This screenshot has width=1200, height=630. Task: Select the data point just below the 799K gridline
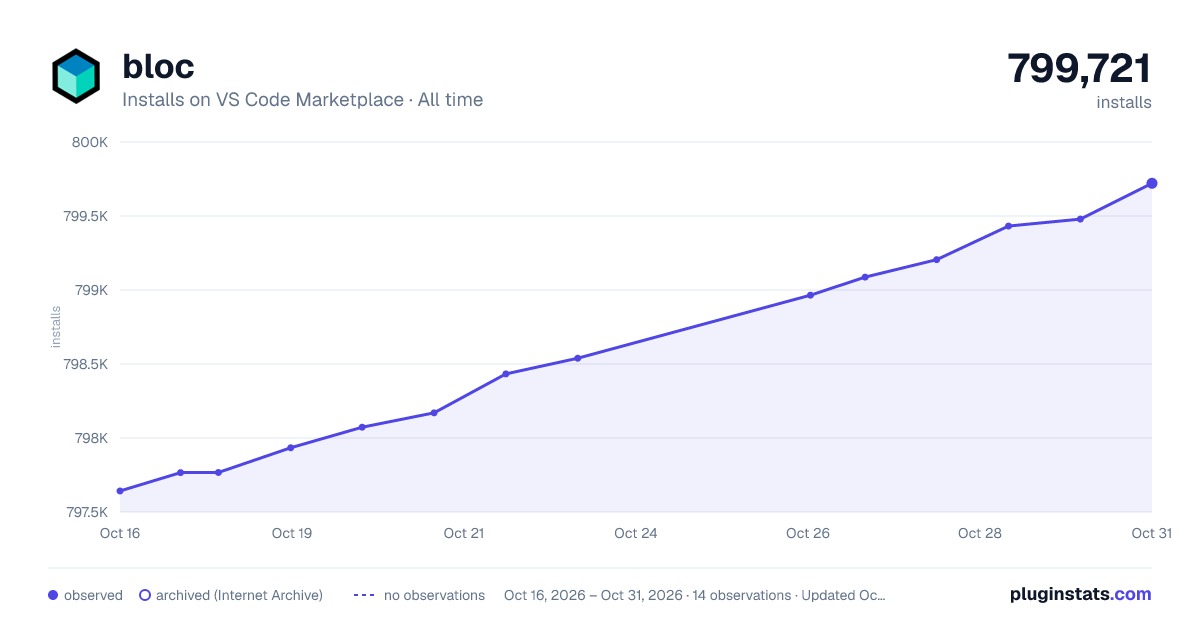[810, 295]
